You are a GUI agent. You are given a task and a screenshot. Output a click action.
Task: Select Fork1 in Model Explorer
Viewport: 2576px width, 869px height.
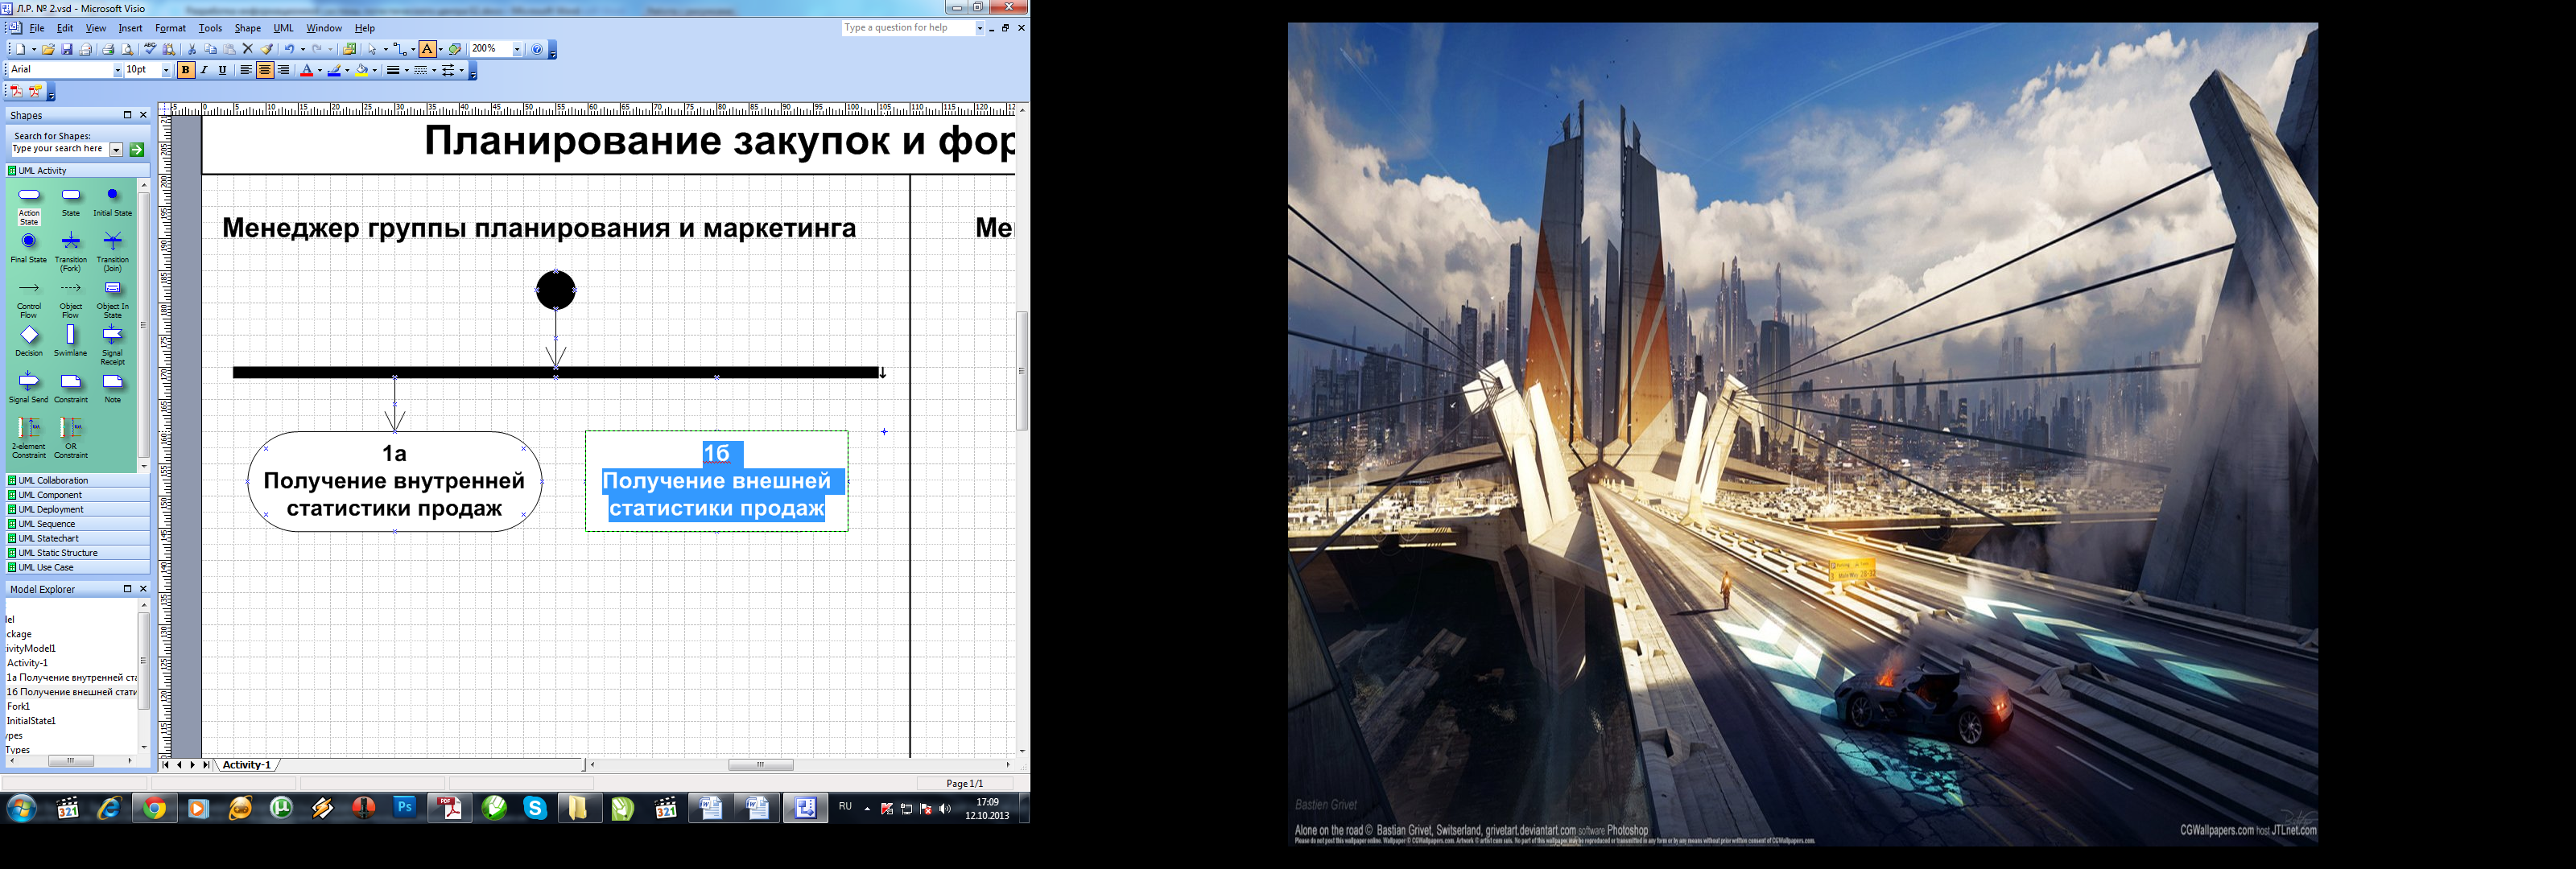click(19, 706)
